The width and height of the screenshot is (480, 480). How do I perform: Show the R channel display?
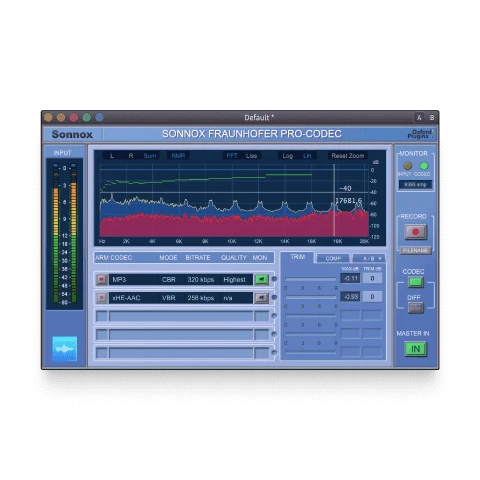tap(131, 156)
